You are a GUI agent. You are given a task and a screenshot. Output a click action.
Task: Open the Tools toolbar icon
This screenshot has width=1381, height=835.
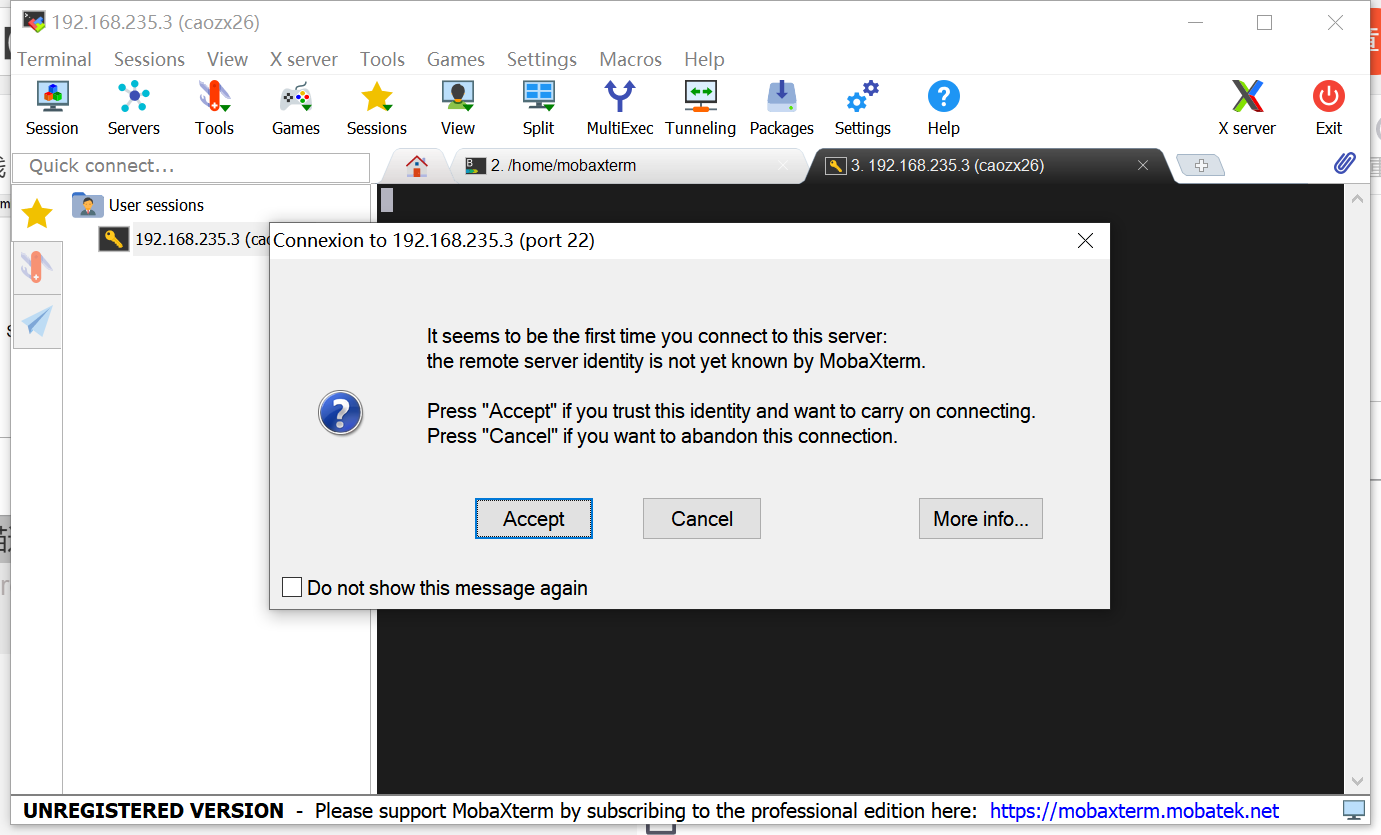click(x=214, y=108)
